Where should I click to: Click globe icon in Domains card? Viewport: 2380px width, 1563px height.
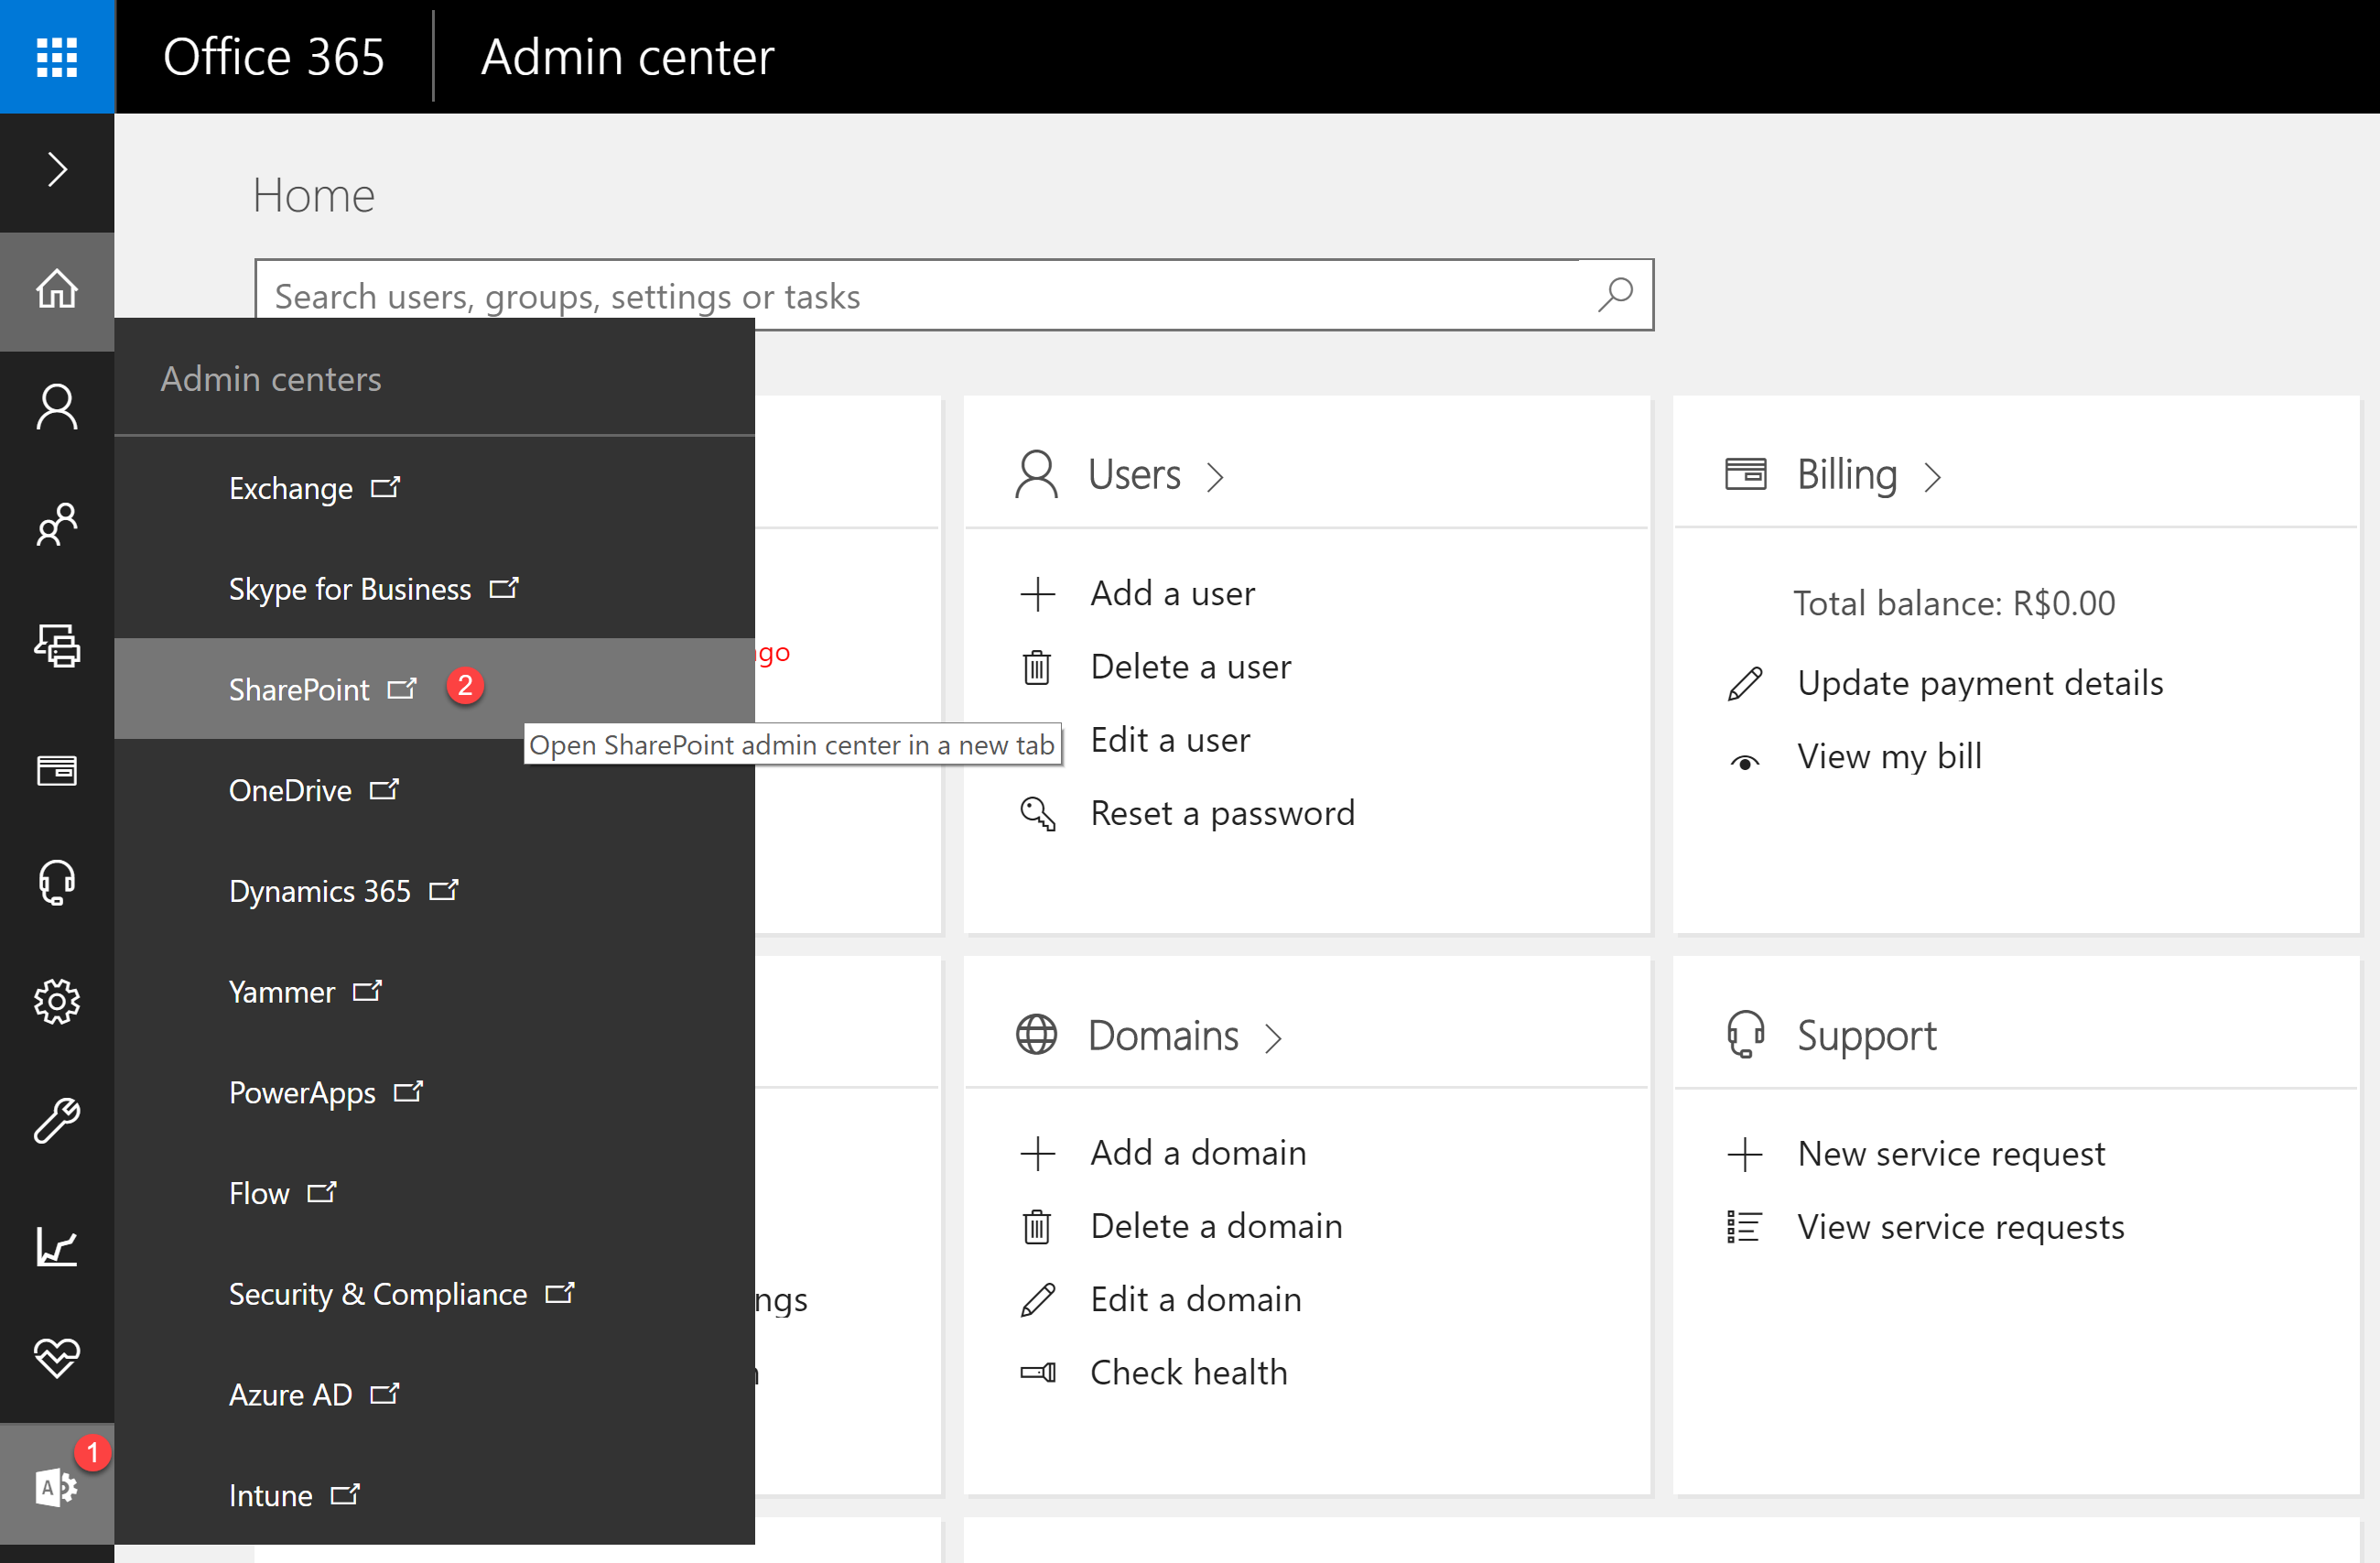[x=1037, y=1035]
